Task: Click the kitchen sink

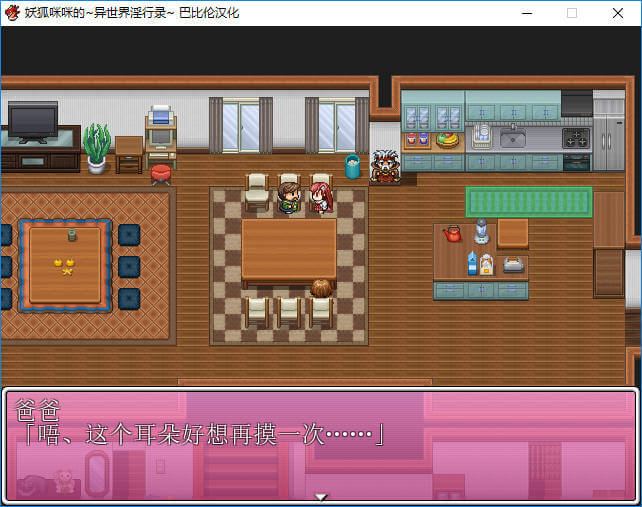Action: [x=513, y=137]
